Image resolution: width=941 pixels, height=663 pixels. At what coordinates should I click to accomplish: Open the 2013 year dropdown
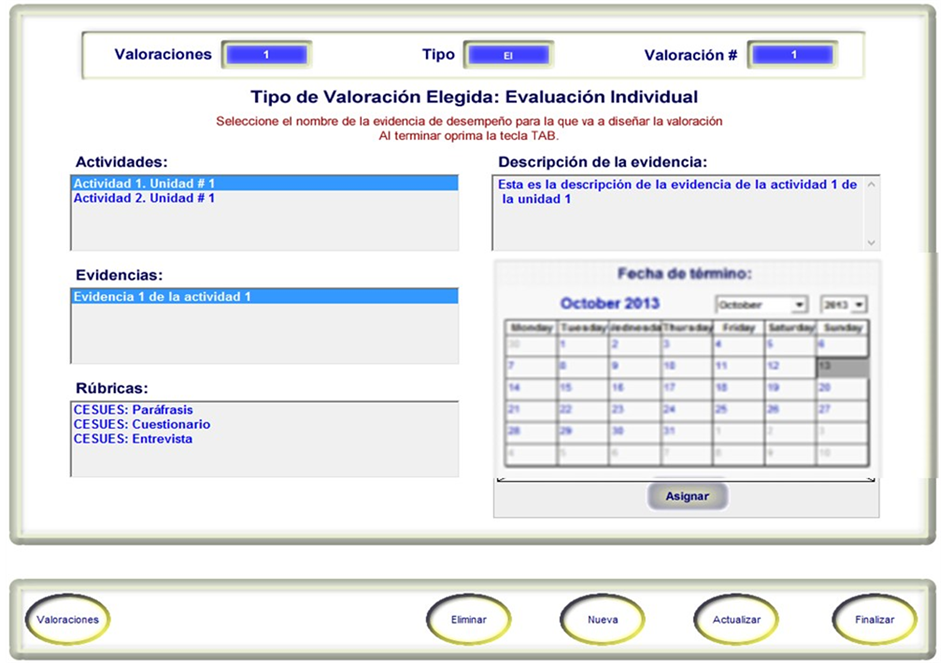(843, 304)
